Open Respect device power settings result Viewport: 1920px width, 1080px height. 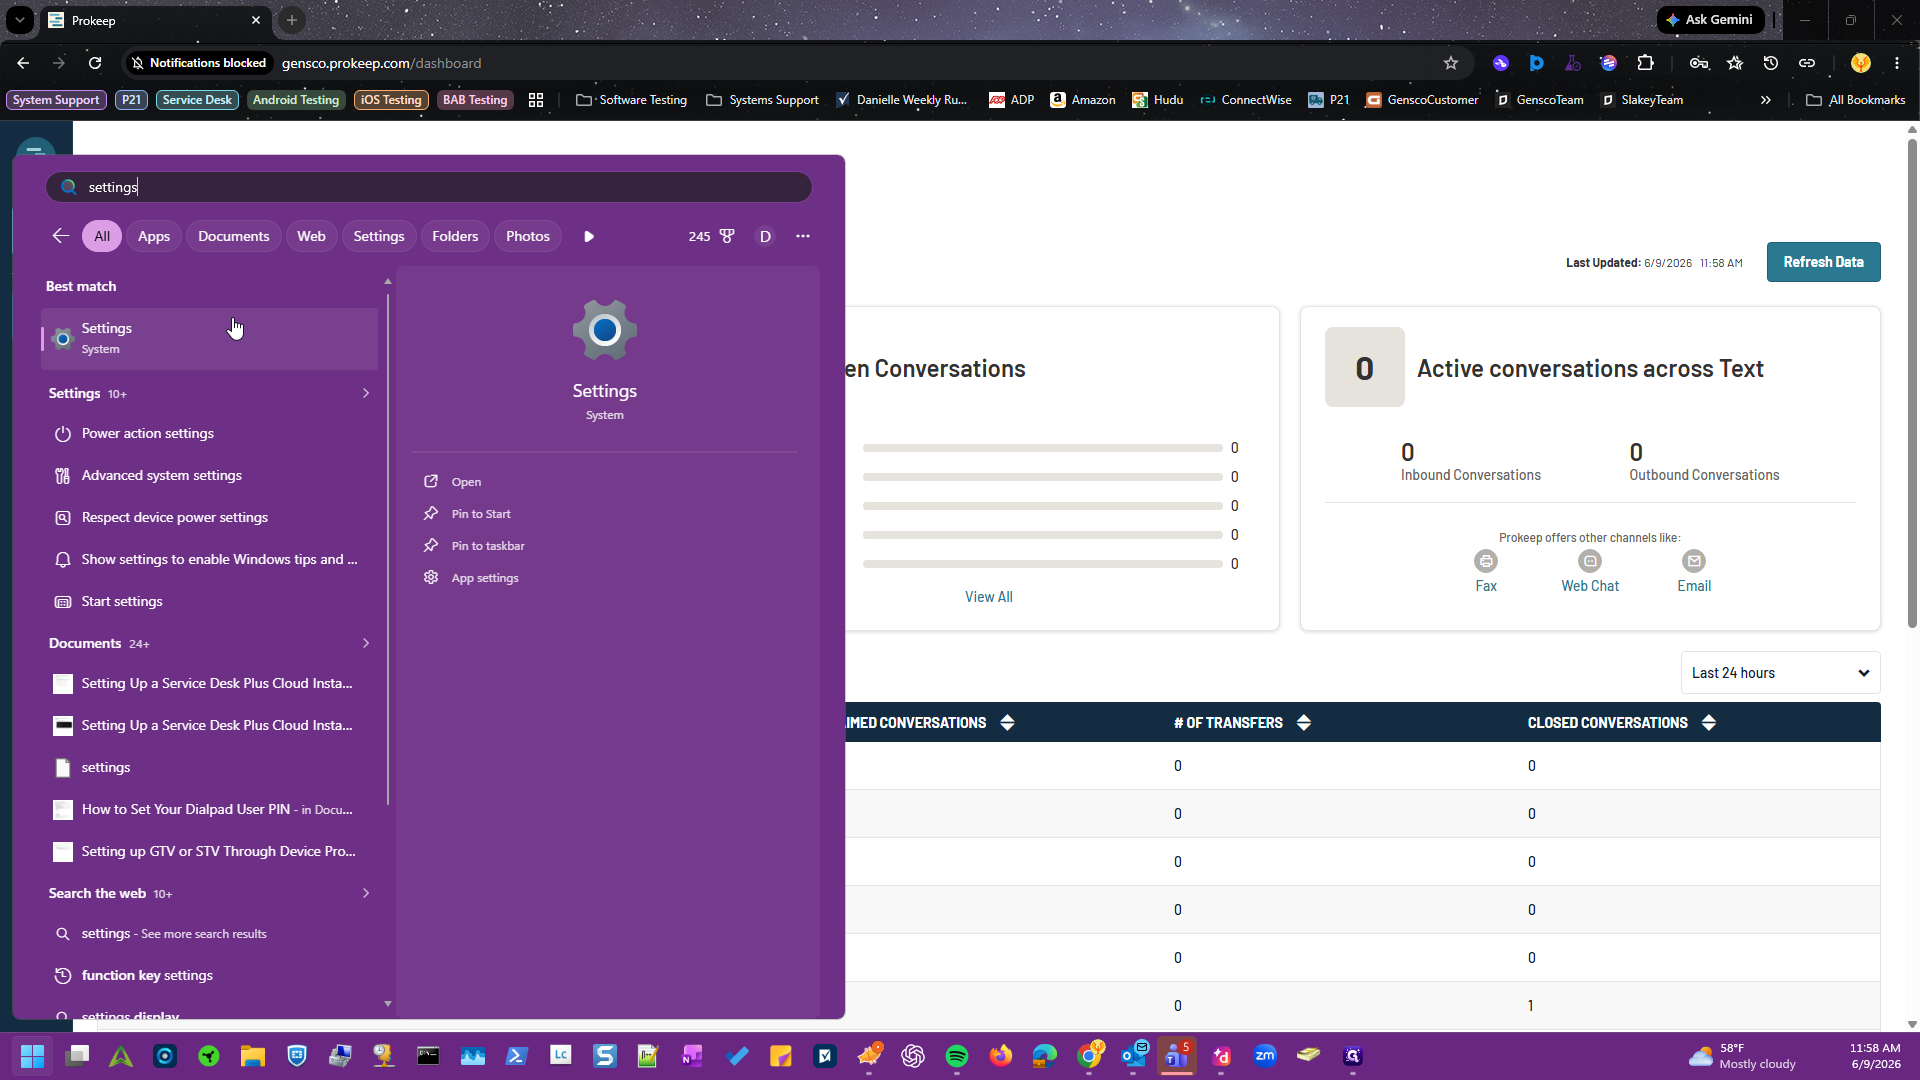click(210, 517)
